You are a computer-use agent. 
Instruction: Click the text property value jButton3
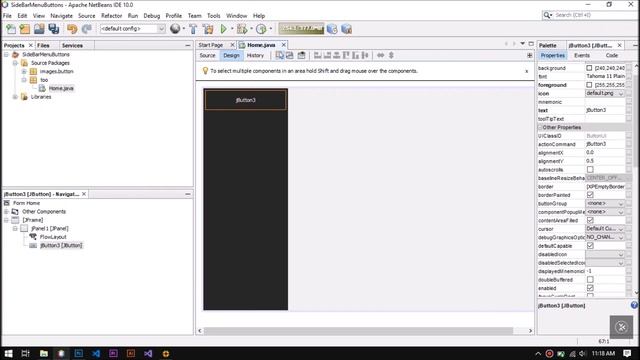pyautogui.click(x=605, y=110)
